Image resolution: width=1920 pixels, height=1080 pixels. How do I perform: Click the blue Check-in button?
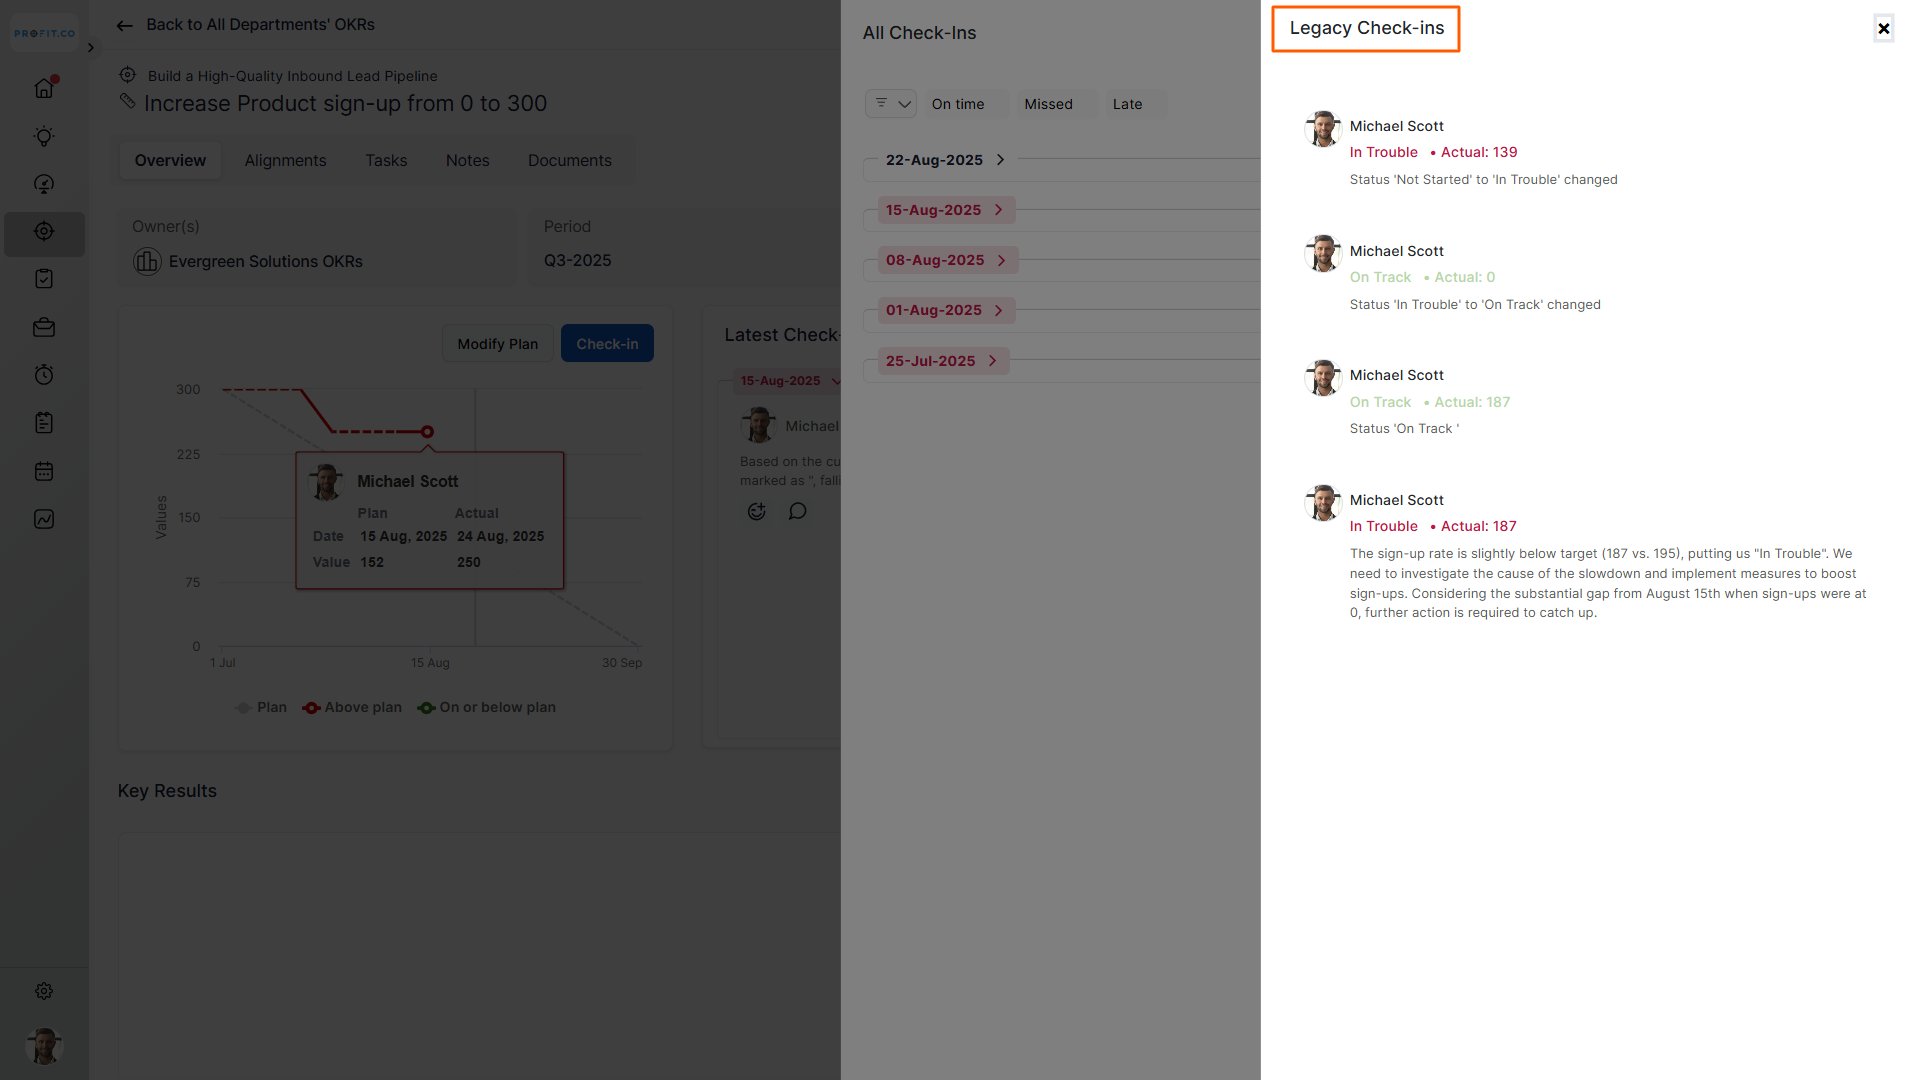click(607, 344)
